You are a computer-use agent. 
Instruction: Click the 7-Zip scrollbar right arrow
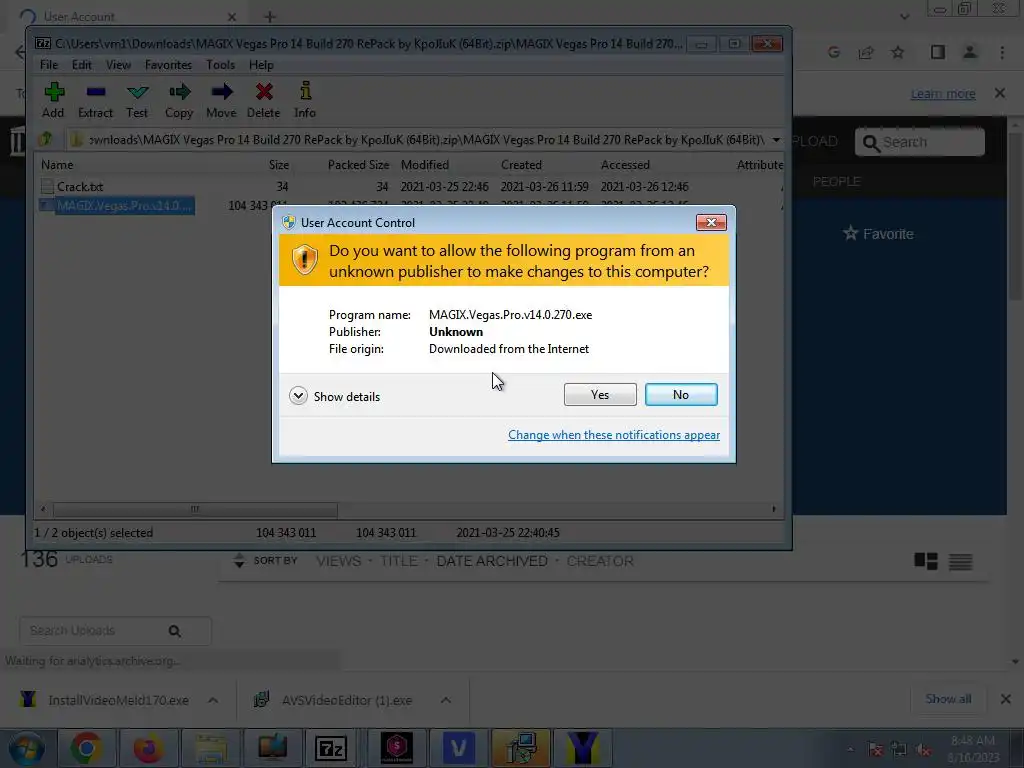pyautogui.click(x=774, y=509)
